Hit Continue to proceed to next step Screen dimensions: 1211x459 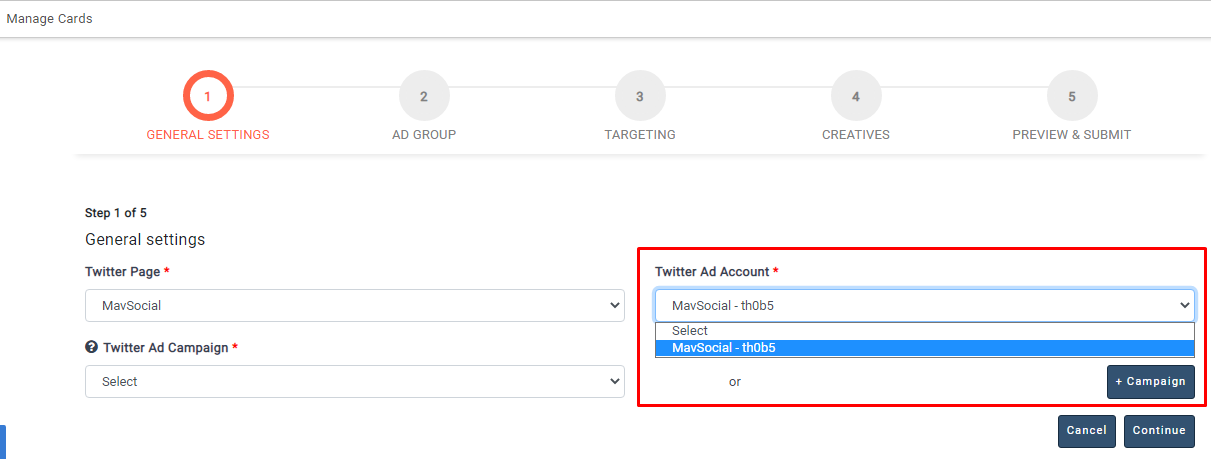(x=1159, y=431)
